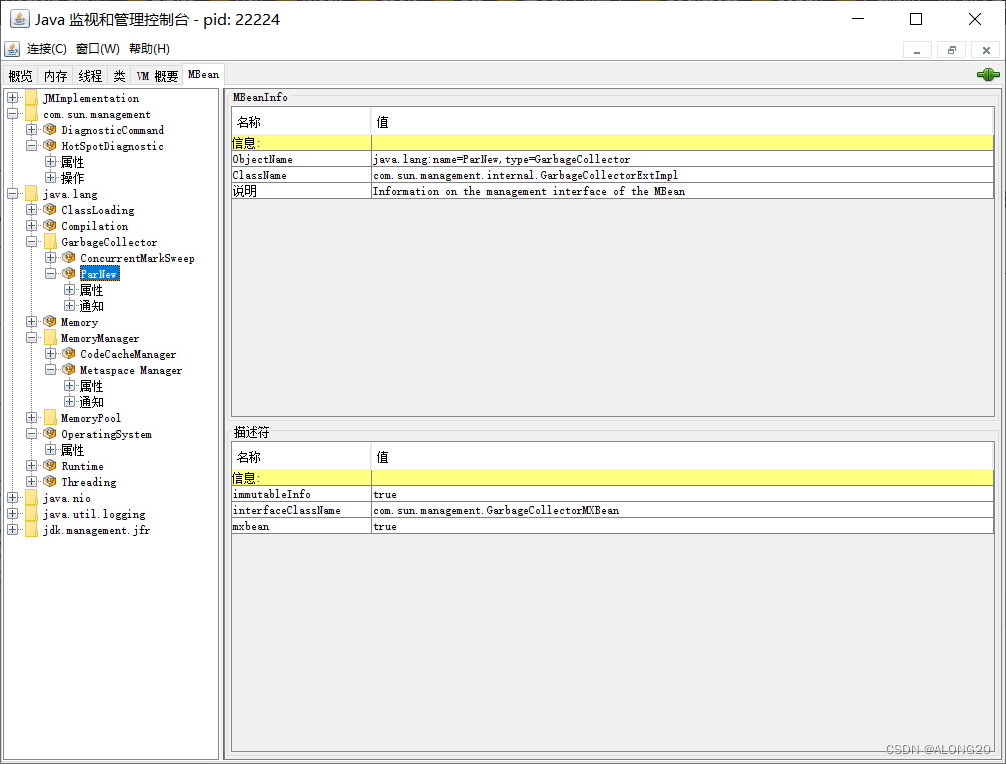
Task: Click the MemoryManager folder icon
Action: click(x=50, y=338)
